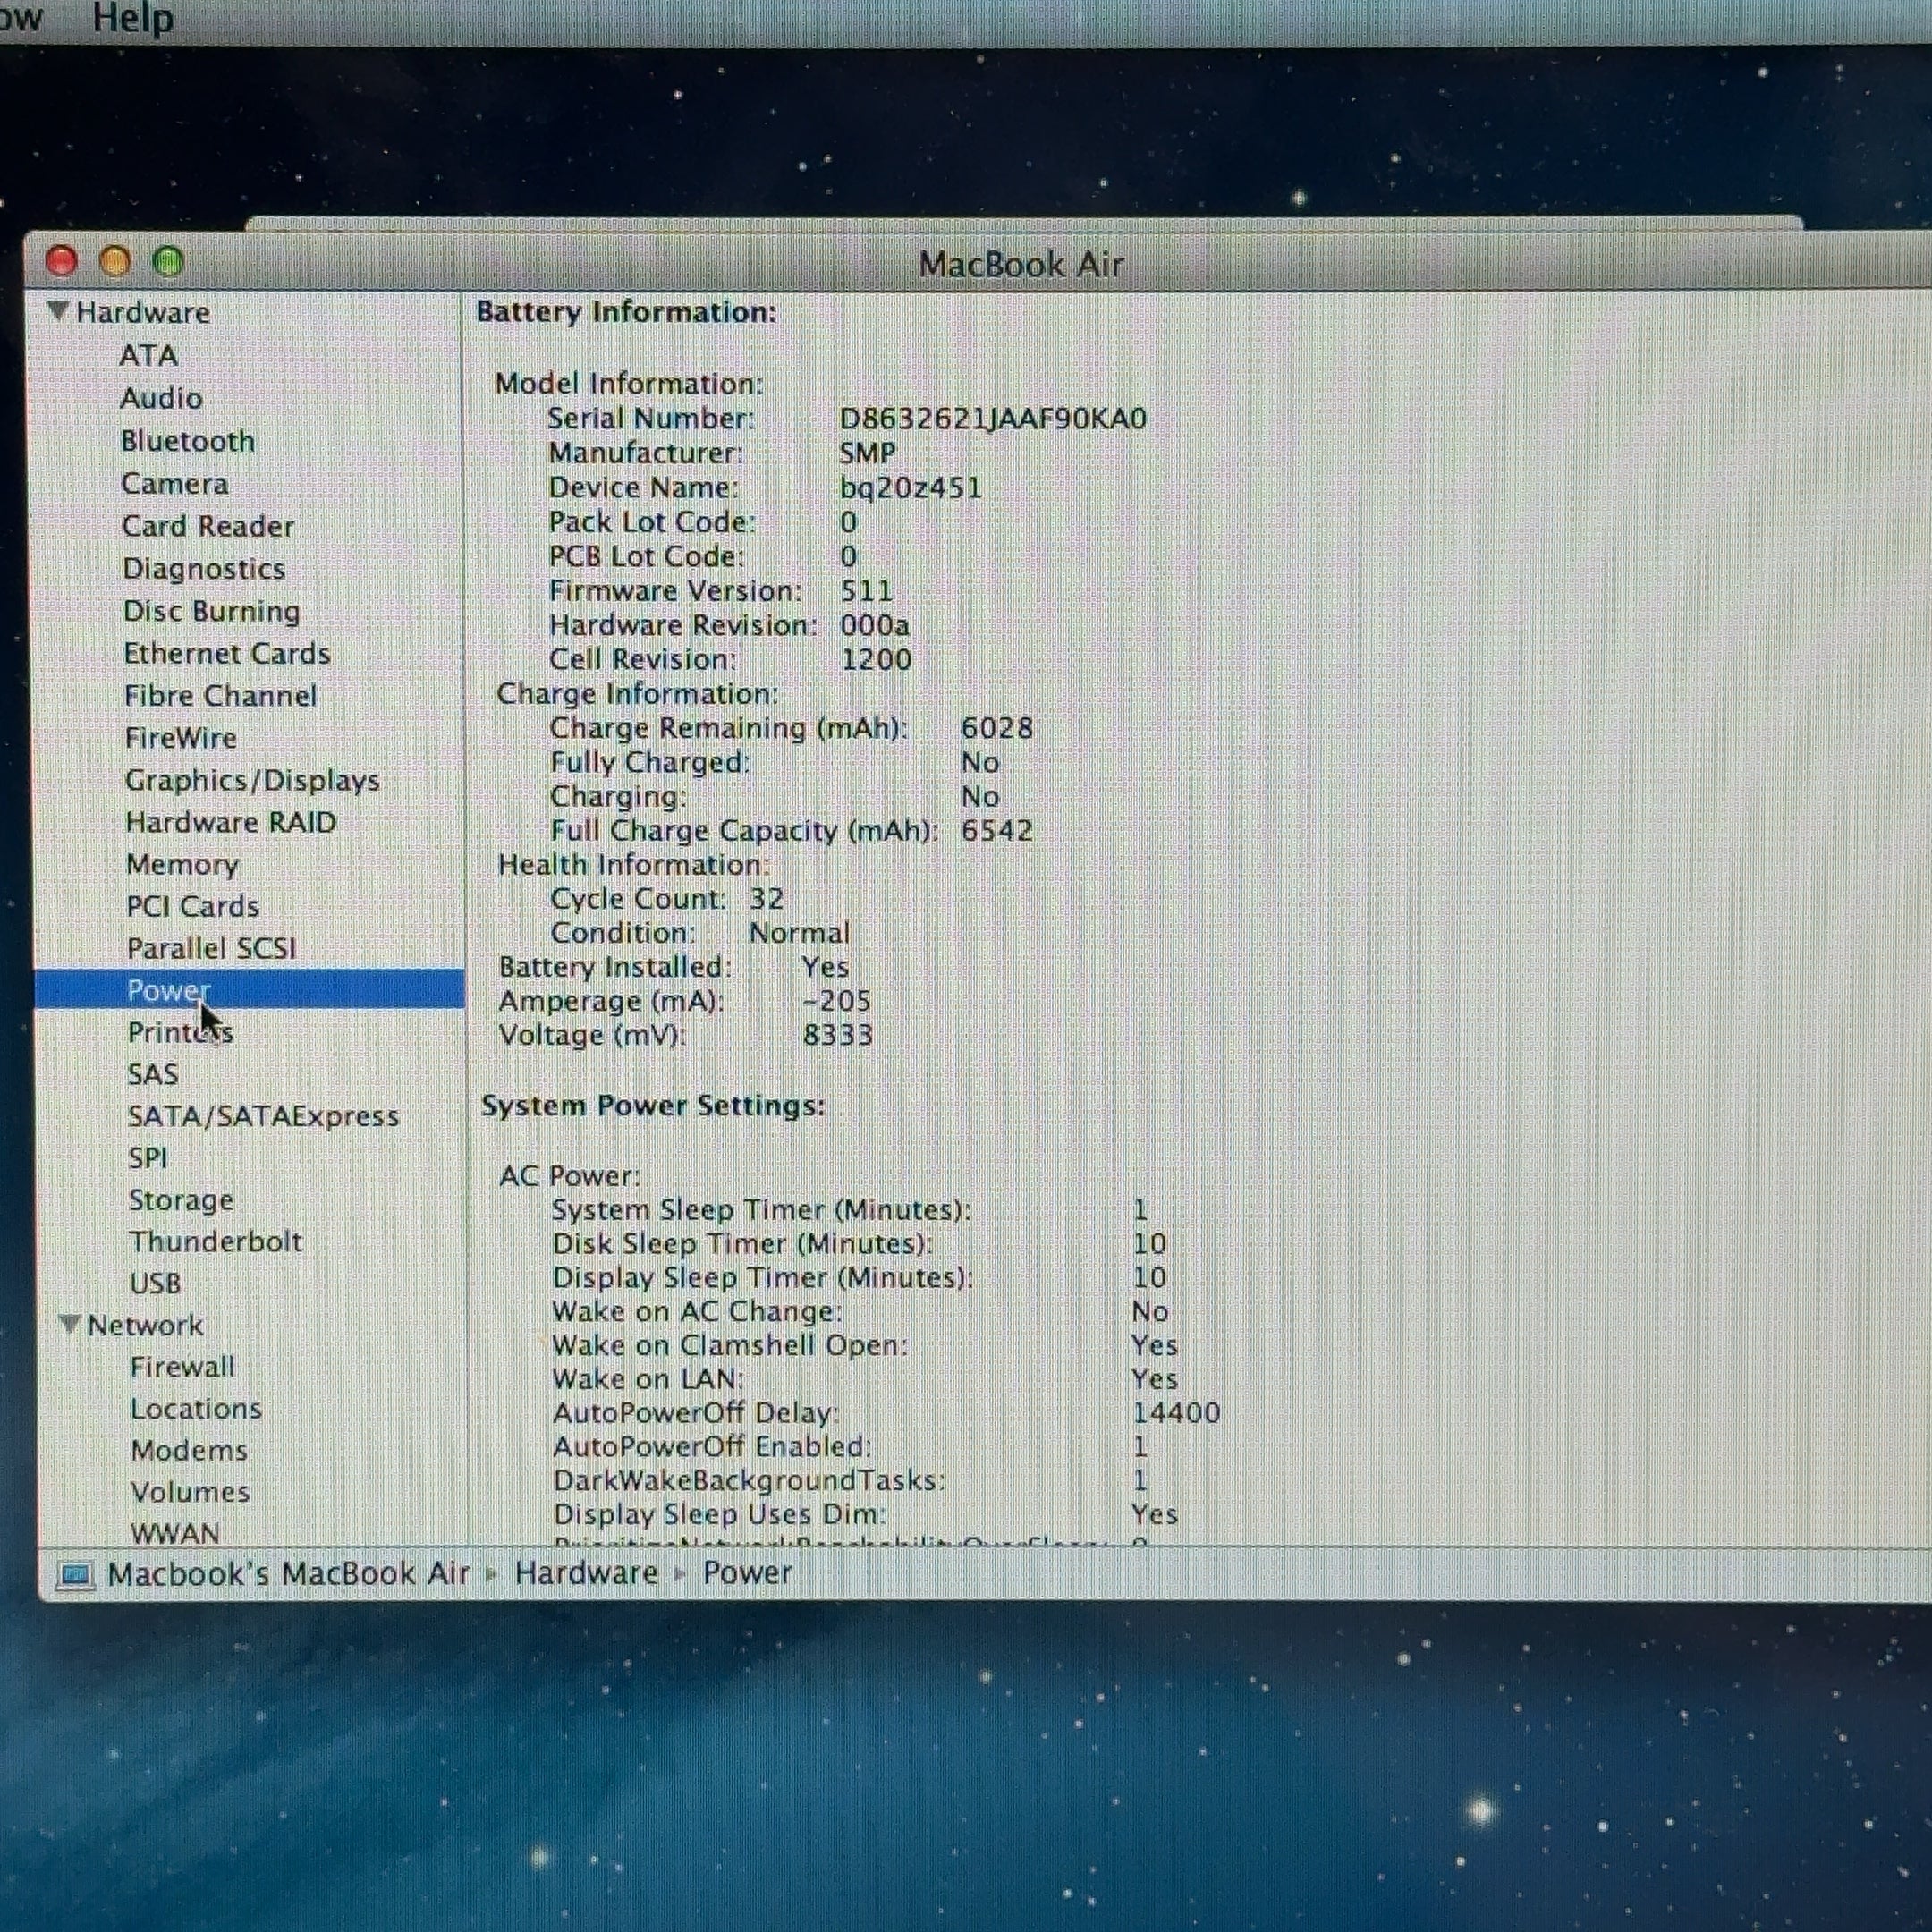1932x1932 pixels.
Task: Click the green zoom window button
Action: tap(168, 261)
